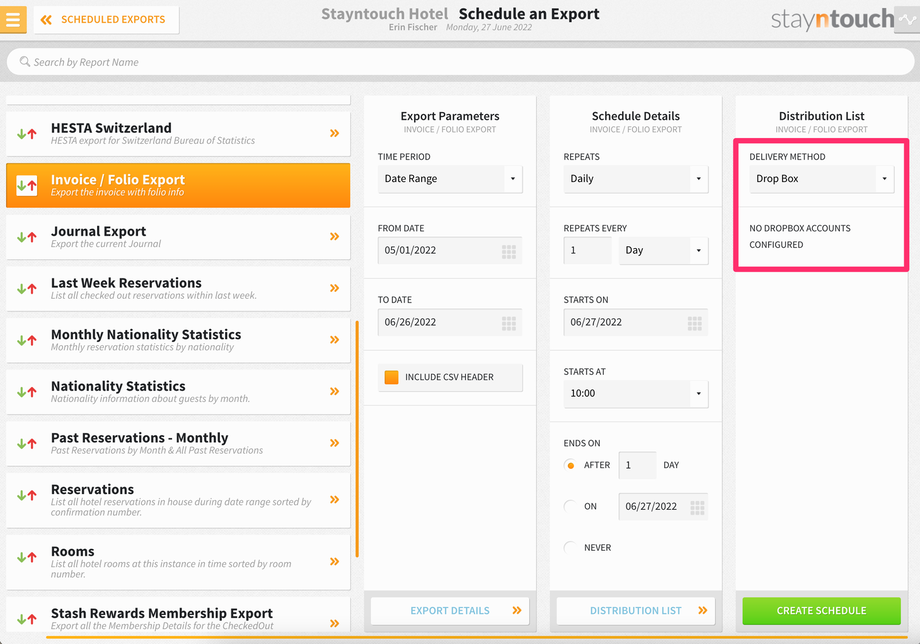
Task: Click the Ends On date field
Action: click(x=663, y=506)
